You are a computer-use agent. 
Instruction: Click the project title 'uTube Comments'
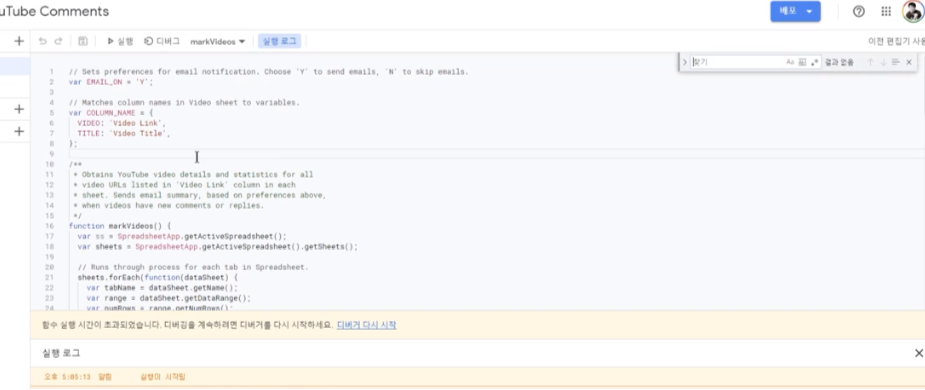54,11
